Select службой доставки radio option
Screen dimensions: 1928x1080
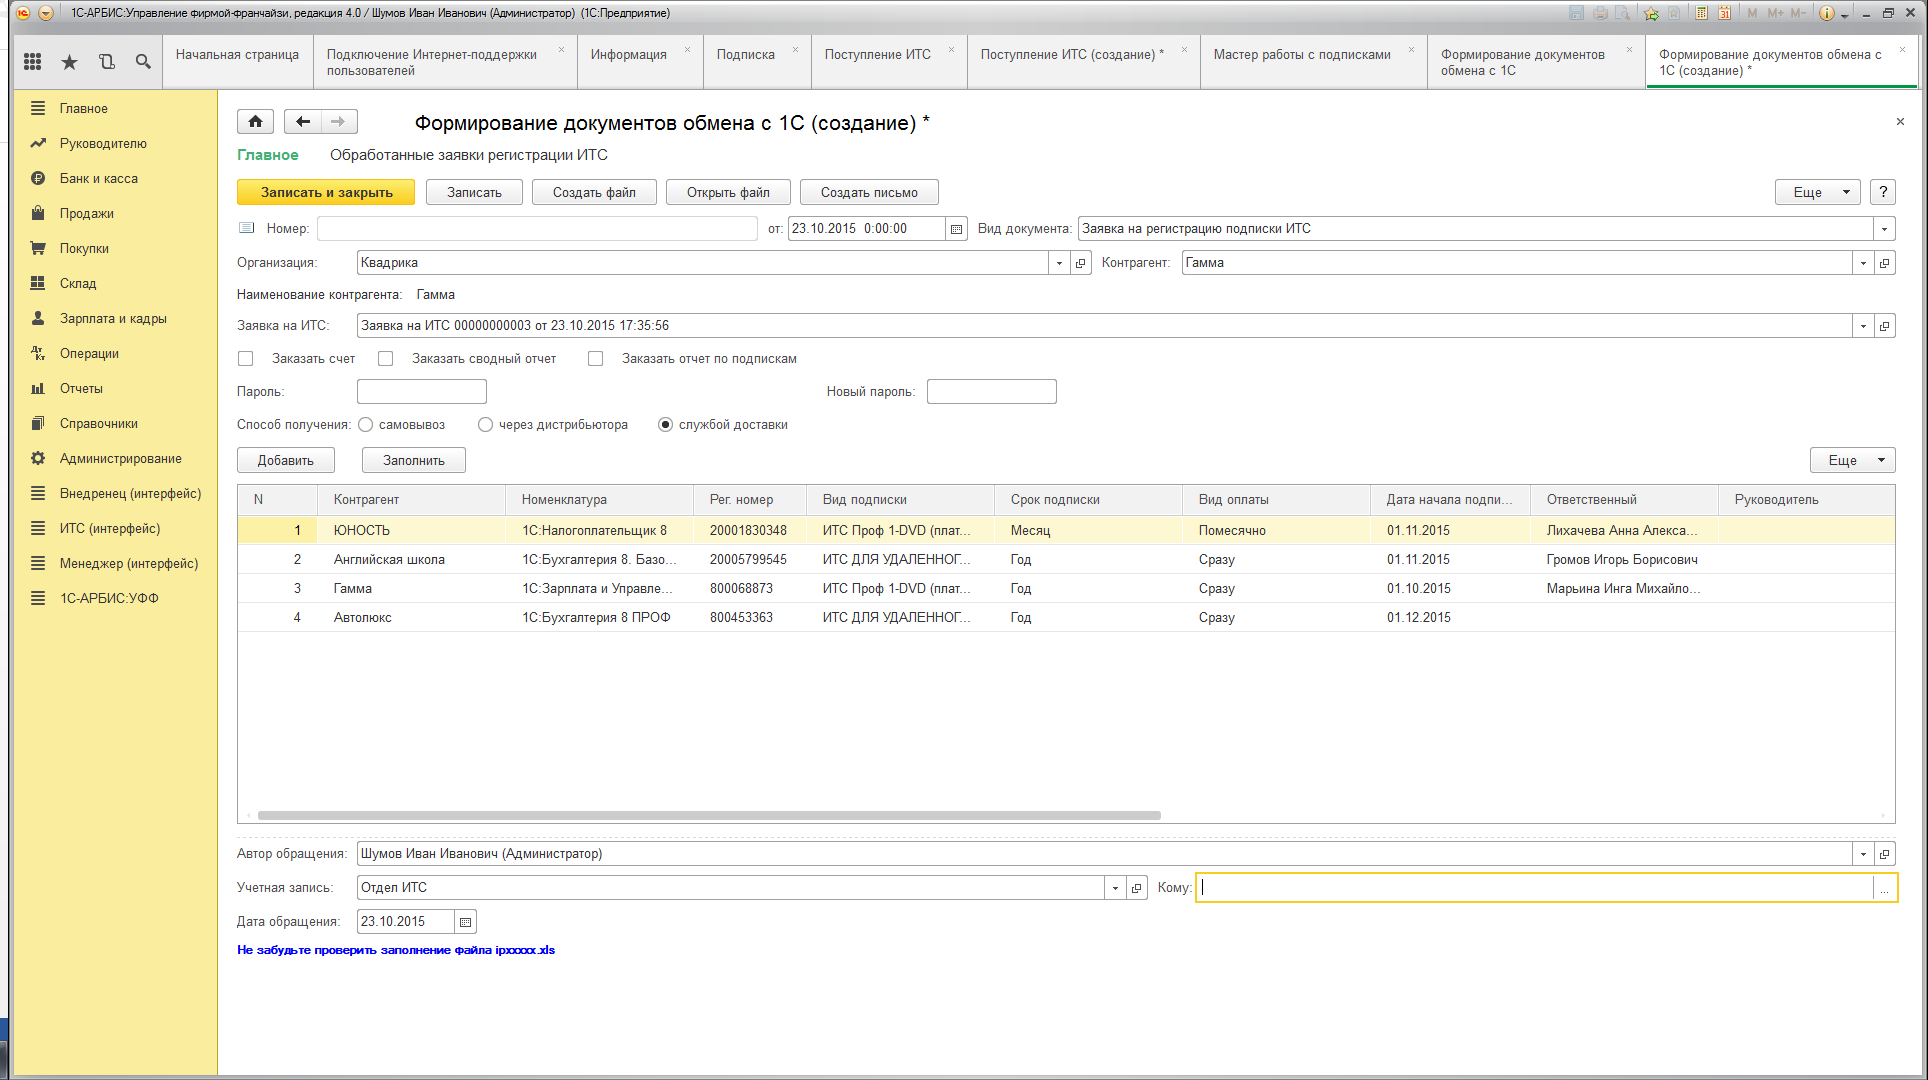(666, 425)
